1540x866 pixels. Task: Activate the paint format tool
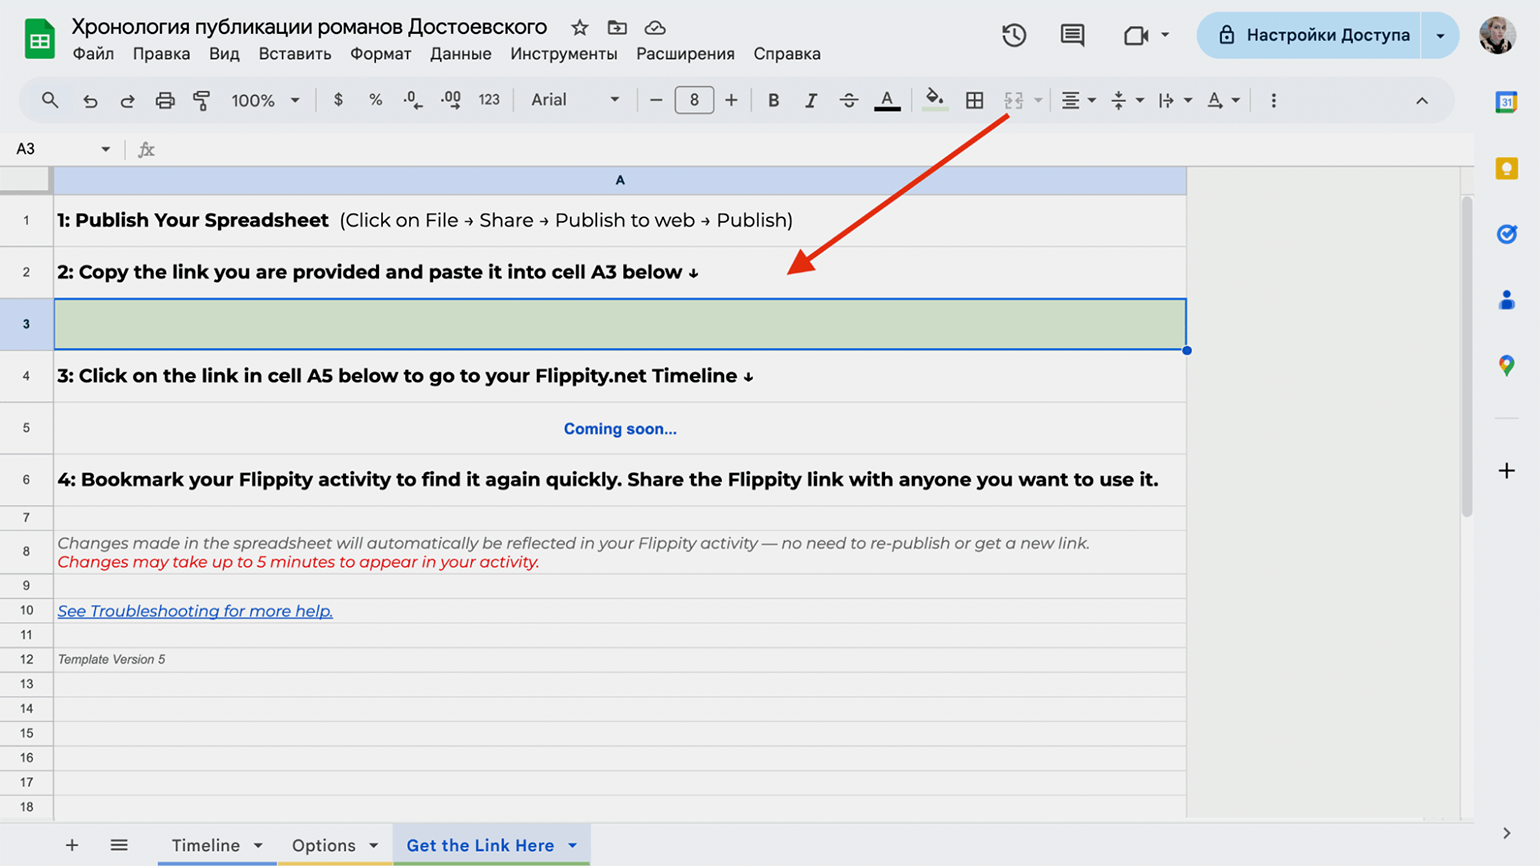202,100
